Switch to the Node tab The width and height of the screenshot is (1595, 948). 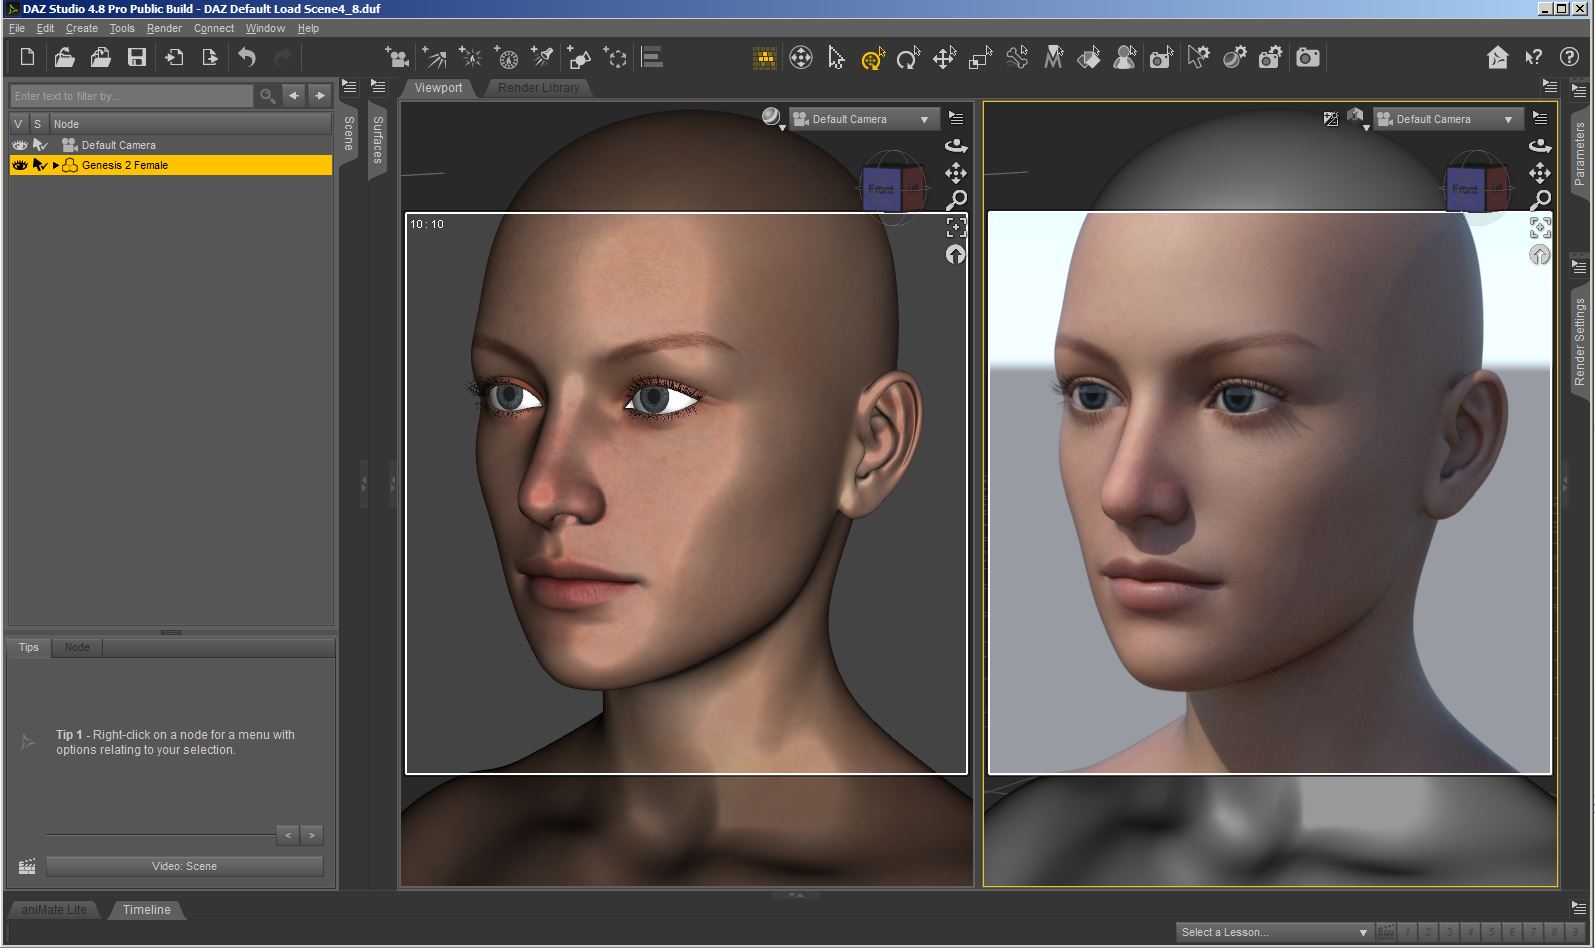click(77, 647)
